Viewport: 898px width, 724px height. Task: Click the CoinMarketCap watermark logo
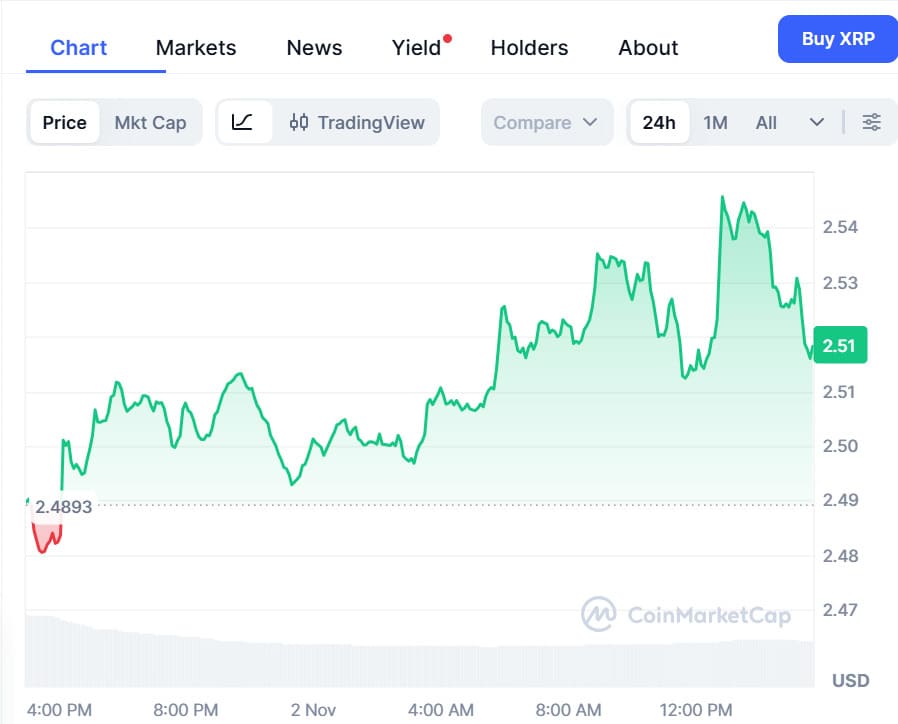click(x=599, y=614)
